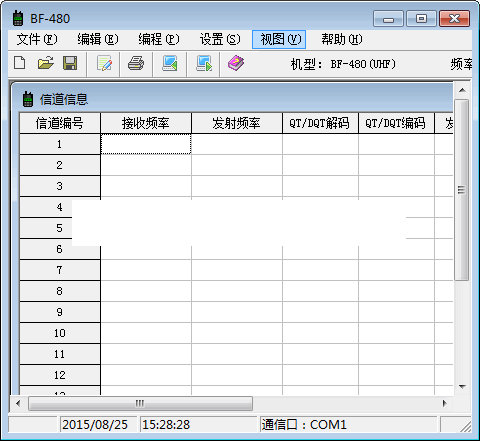This screenshot has width=480, height=441.
Task: Select the 接收频率 column header
Action: (146, 123)
